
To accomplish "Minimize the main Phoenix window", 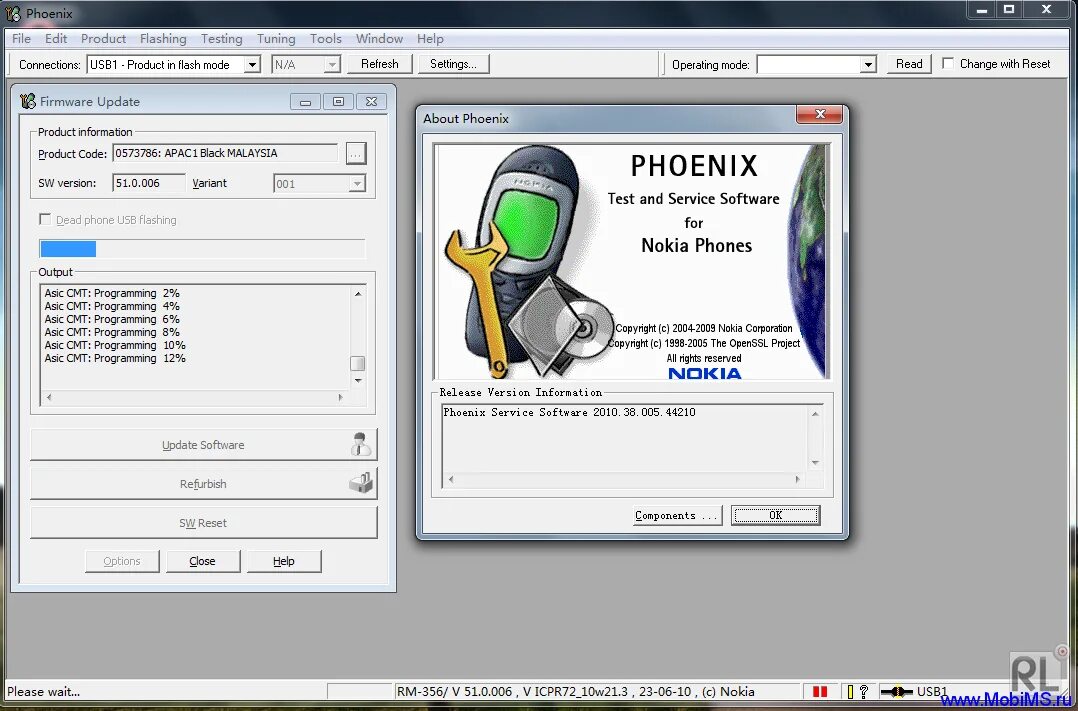I will point(982,10).
